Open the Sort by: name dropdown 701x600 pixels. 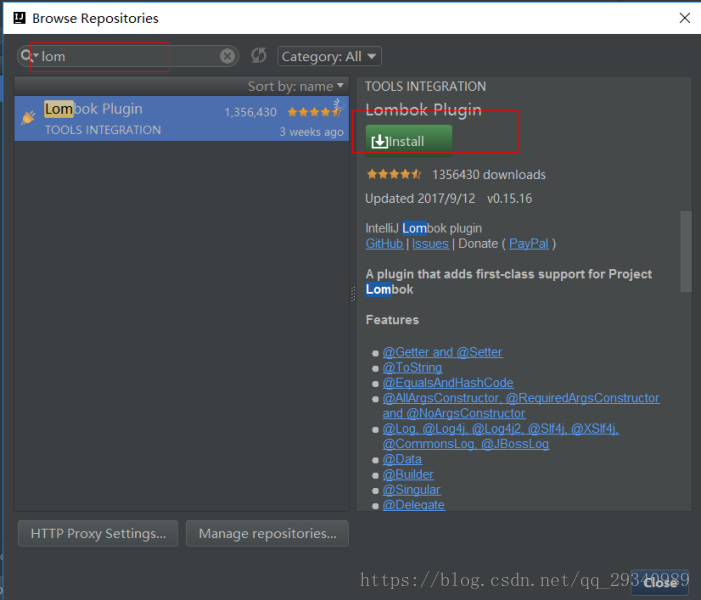pos(296,86)
